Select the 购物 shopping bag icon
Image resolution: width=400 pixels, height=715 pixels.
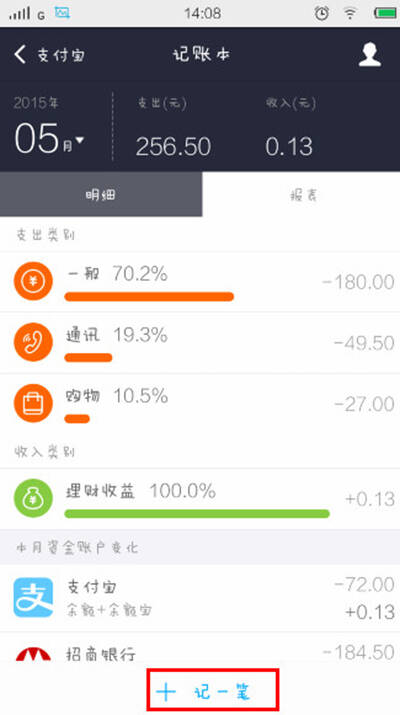(x=33, y=404)
